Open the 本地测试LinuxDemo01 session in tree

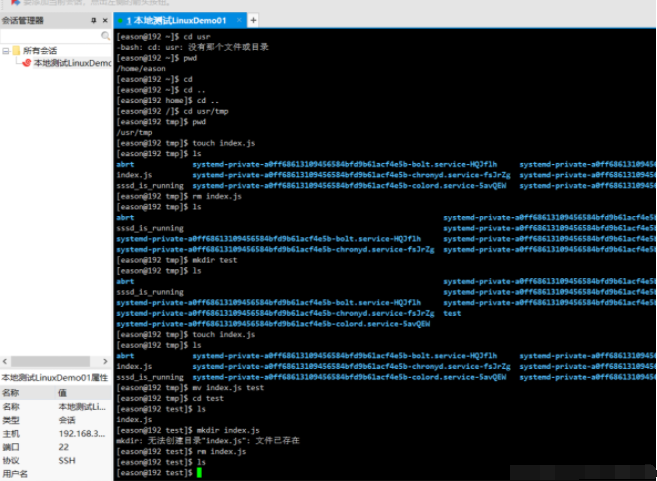click(x=70, y=63)
